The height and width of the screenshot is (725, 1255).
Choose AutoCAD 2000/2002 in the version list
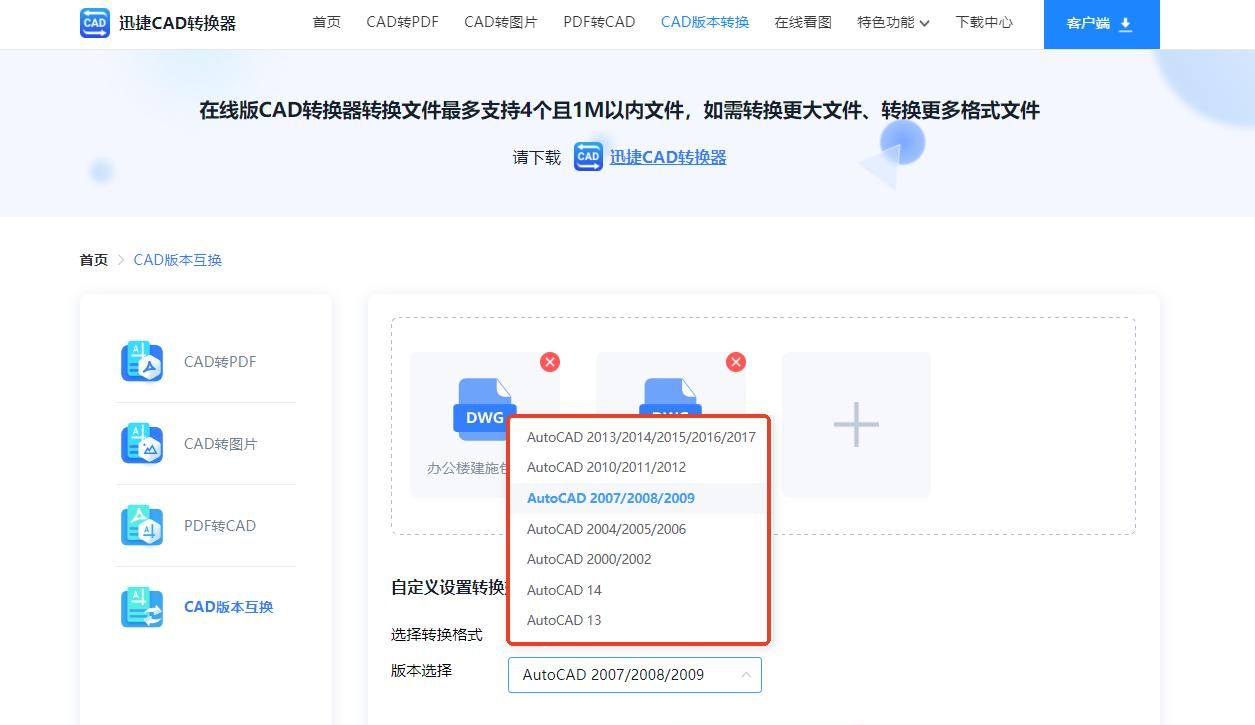589,559
